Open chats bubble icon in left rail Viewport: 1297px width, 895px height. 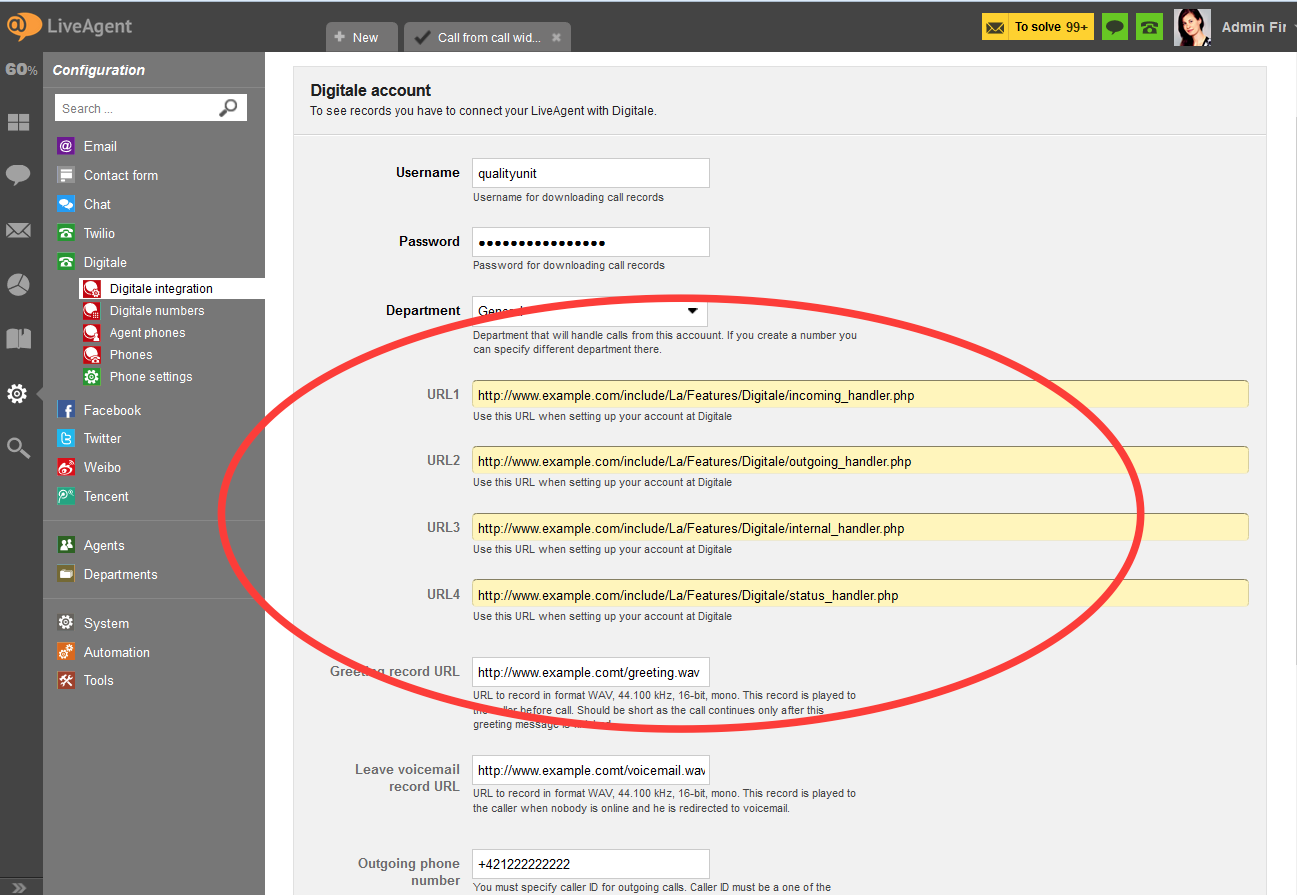[x=18, y=176]
